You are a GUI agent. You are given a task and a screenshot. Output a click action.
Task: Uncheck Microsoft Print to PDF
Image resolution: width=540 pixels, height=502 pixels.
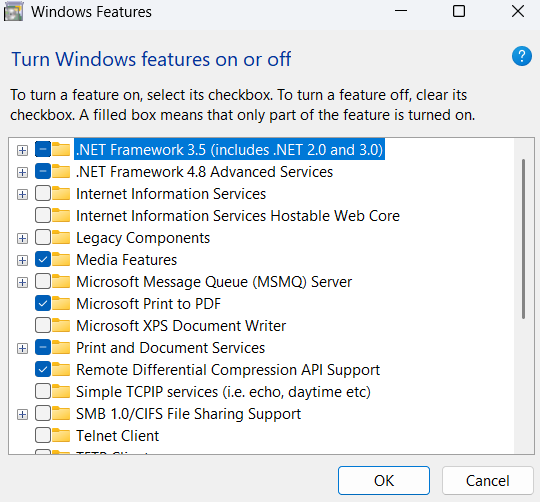pyautogui.click(x=43, y=303)
